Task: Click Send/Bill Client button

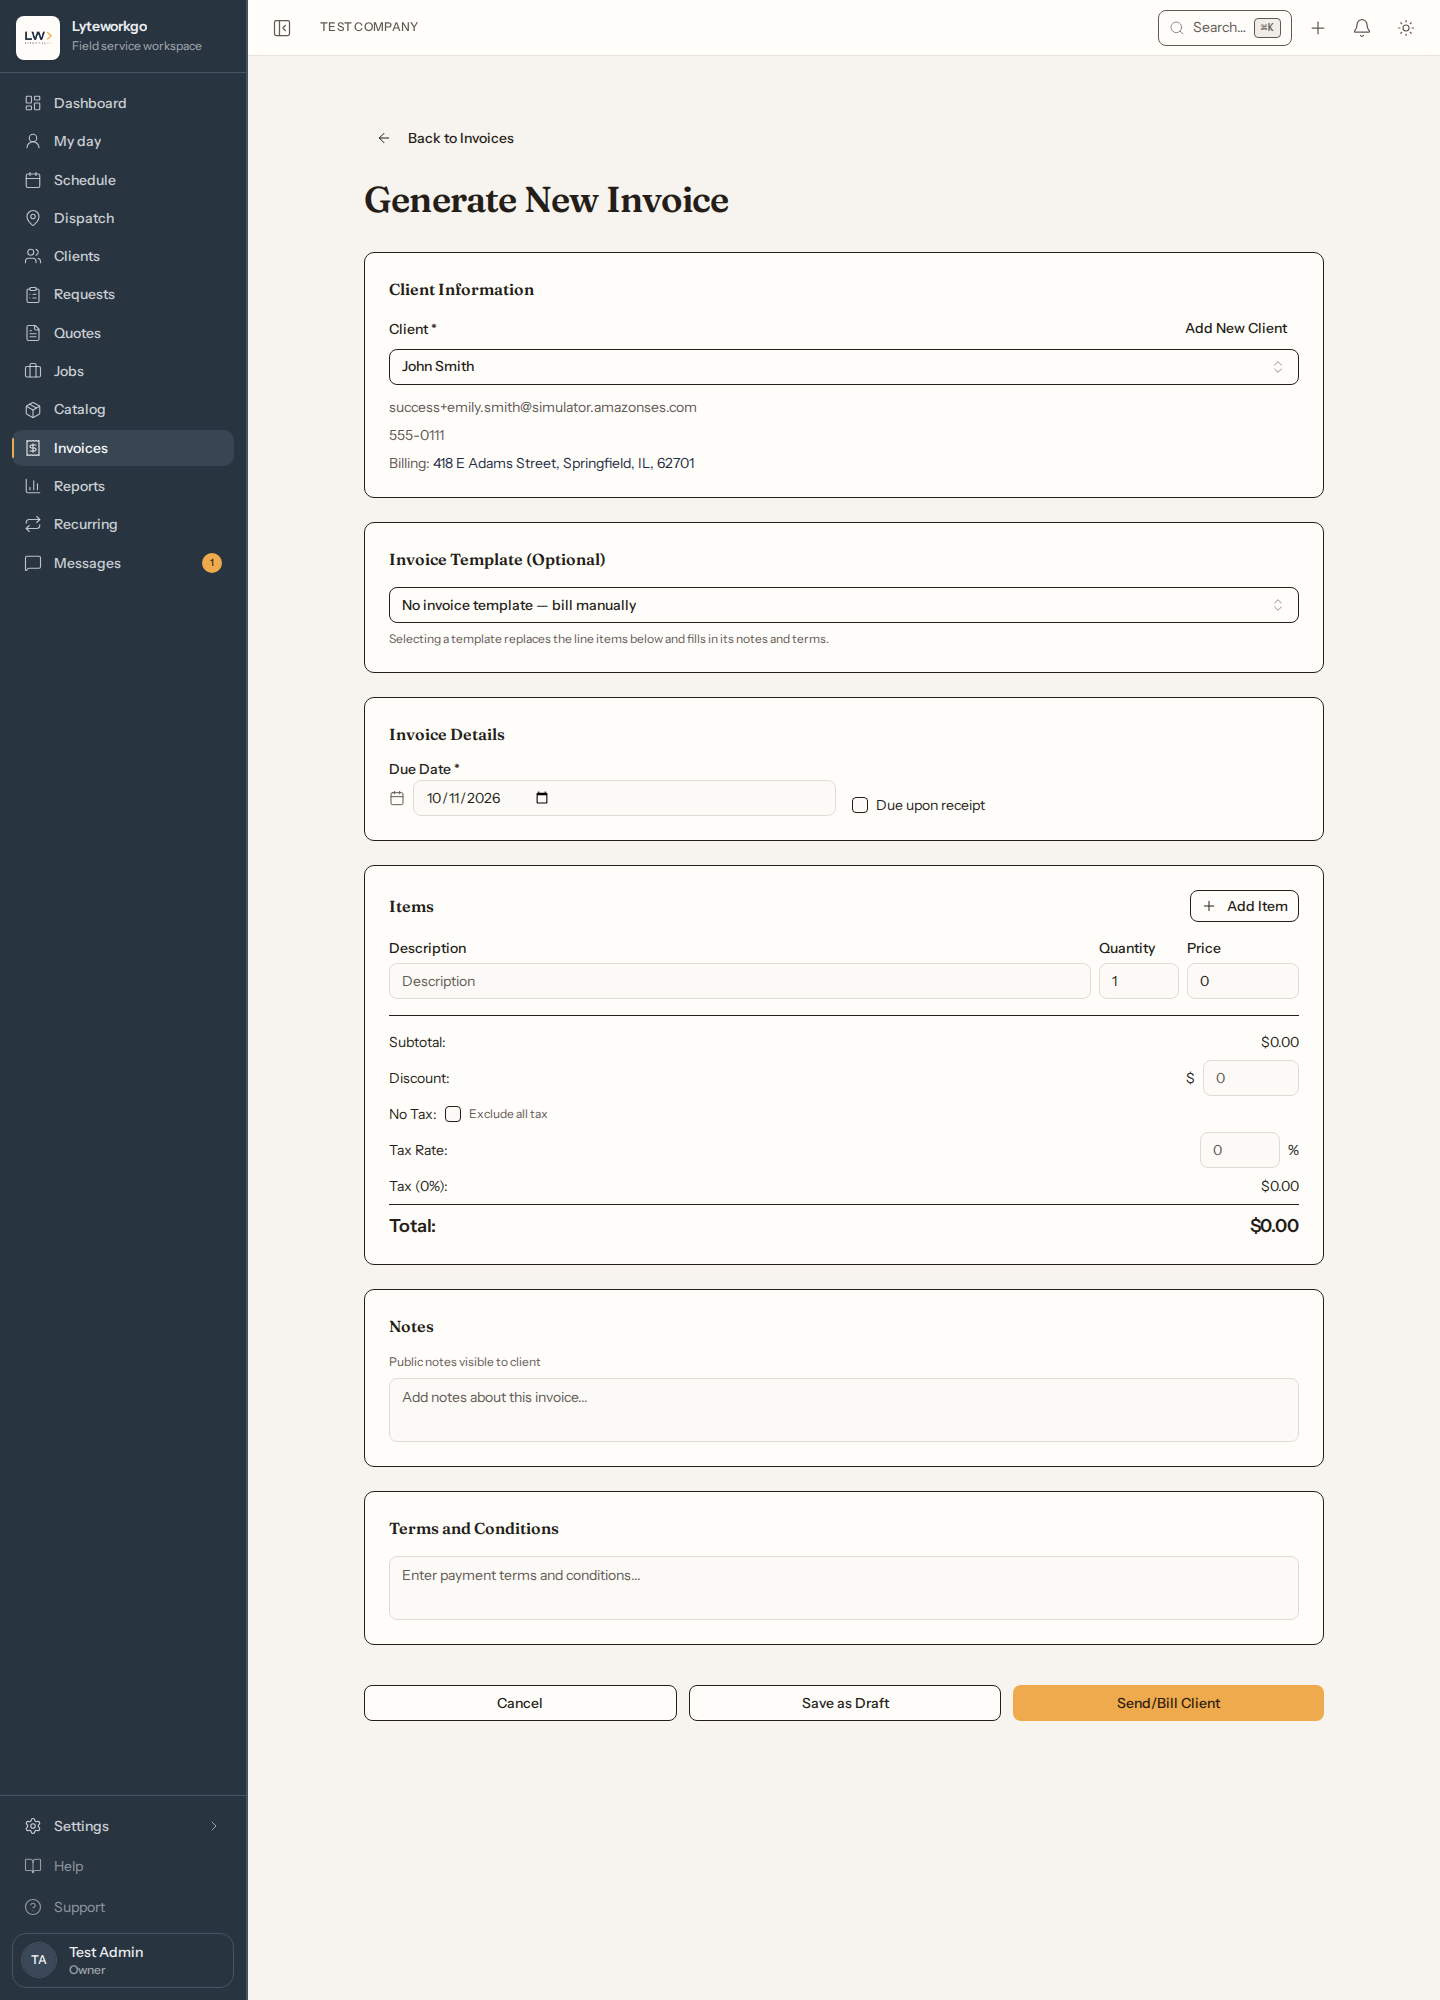Action: pos(1168,1703)
